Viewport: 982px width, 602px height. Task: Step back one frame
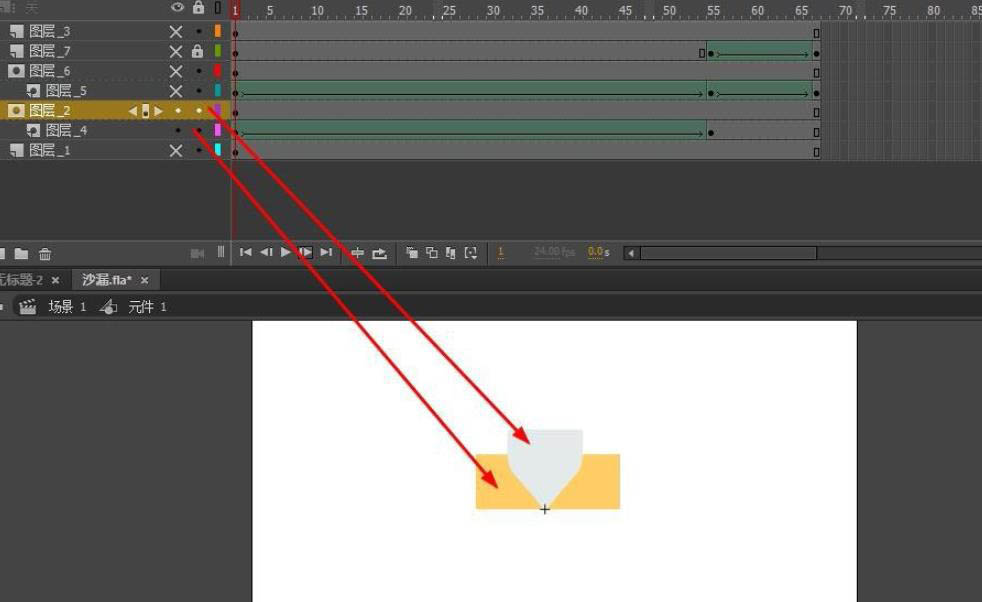point(266,252)
